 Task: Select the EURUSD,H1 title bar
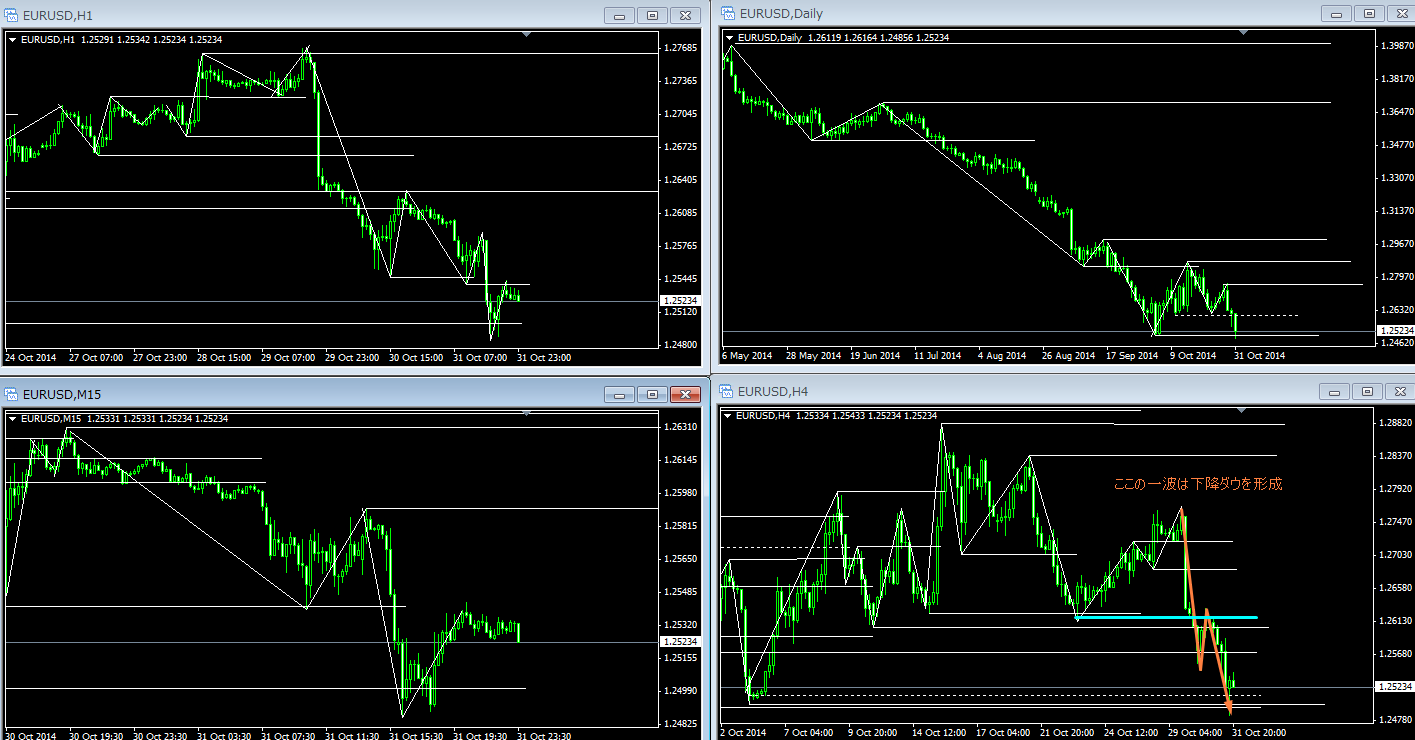point(300,16)
